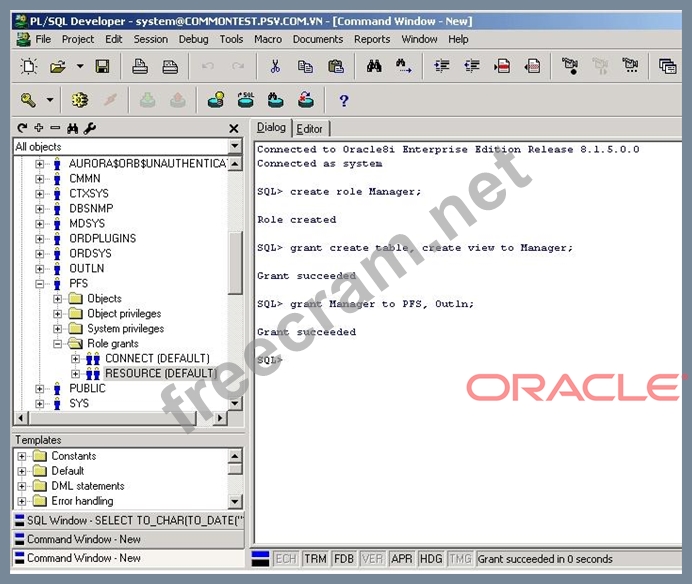The width and height of the screenshot is (692, 584).
Task: Open the Macro menu
Action: tap(268, 39)
